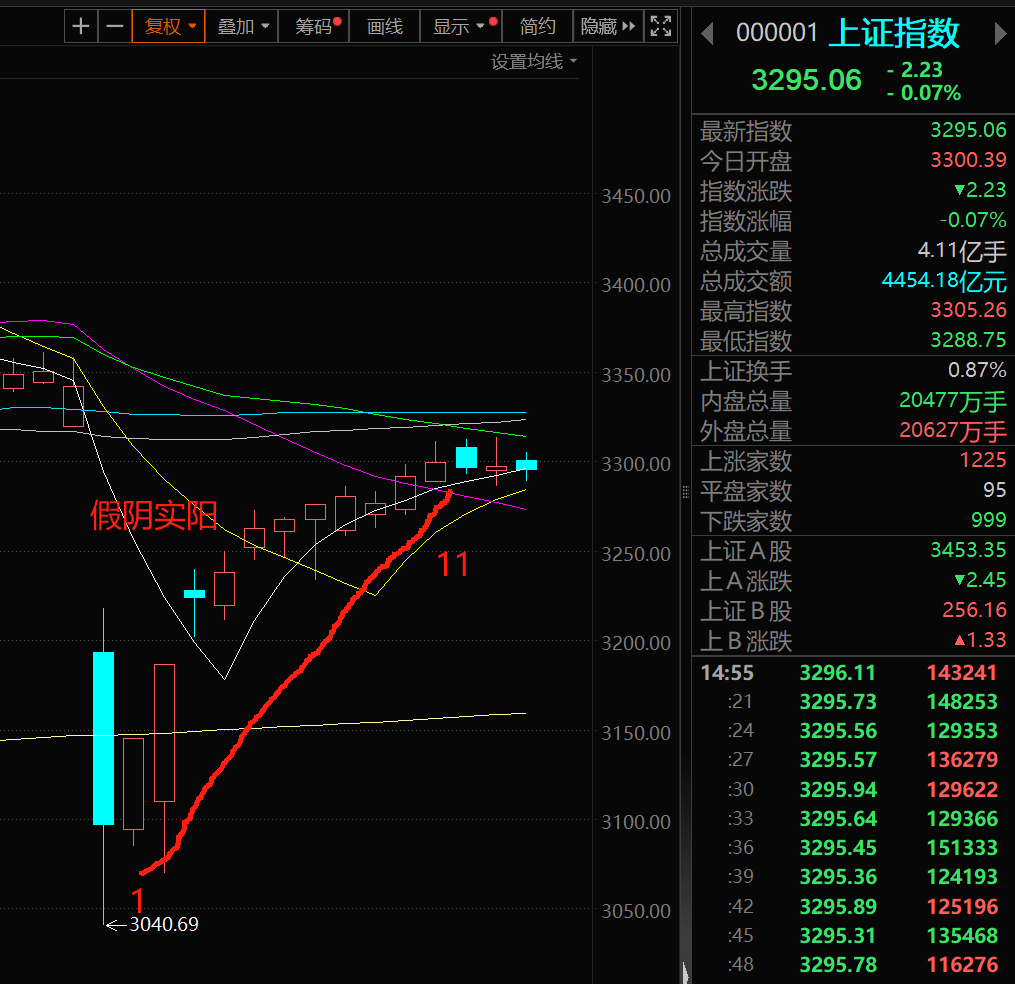Open the 复权 dropdown menu
This screenshot has height=984, width=1015.
pos(168,27)
